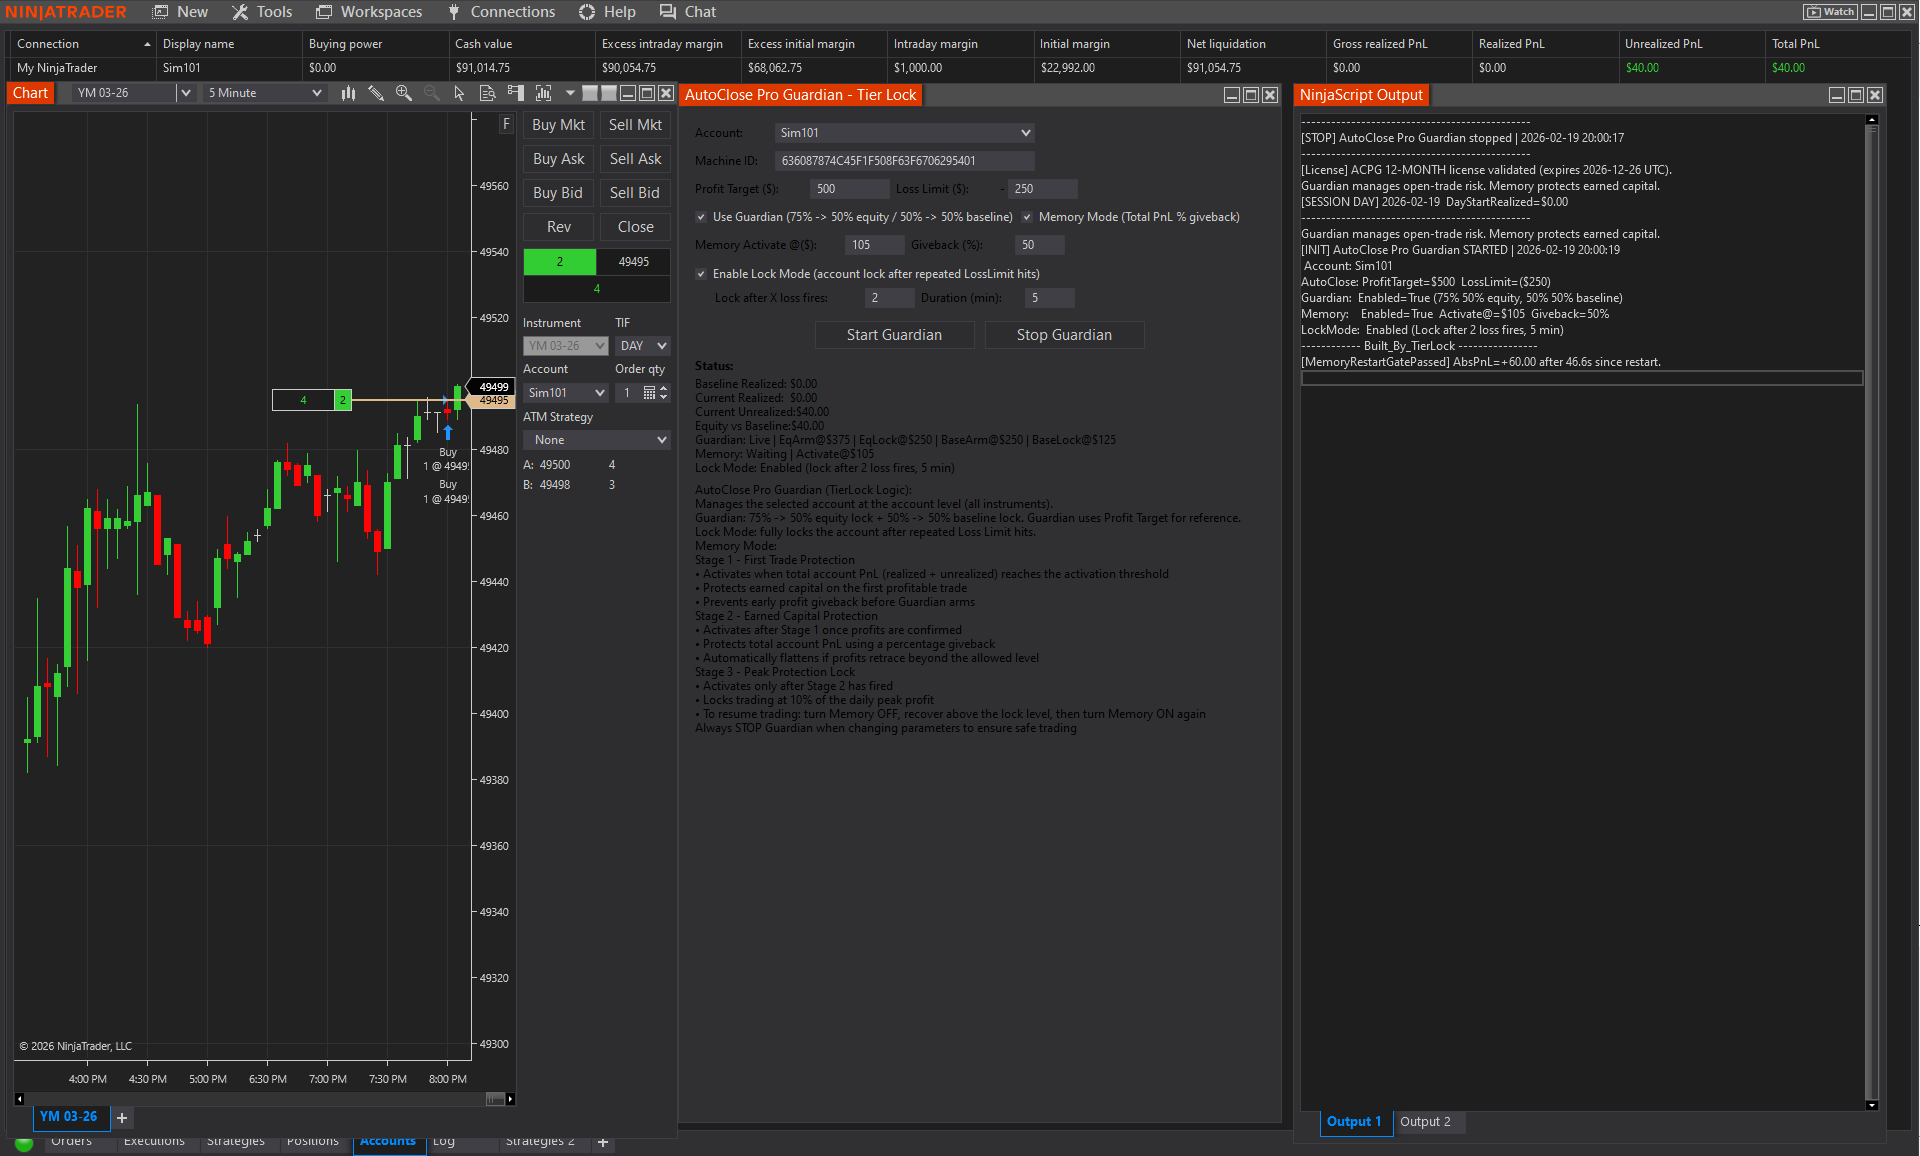Open the Data Box icon on the toolbar
This screenshot has height=1156, width=1920.
tap(487, 92)
